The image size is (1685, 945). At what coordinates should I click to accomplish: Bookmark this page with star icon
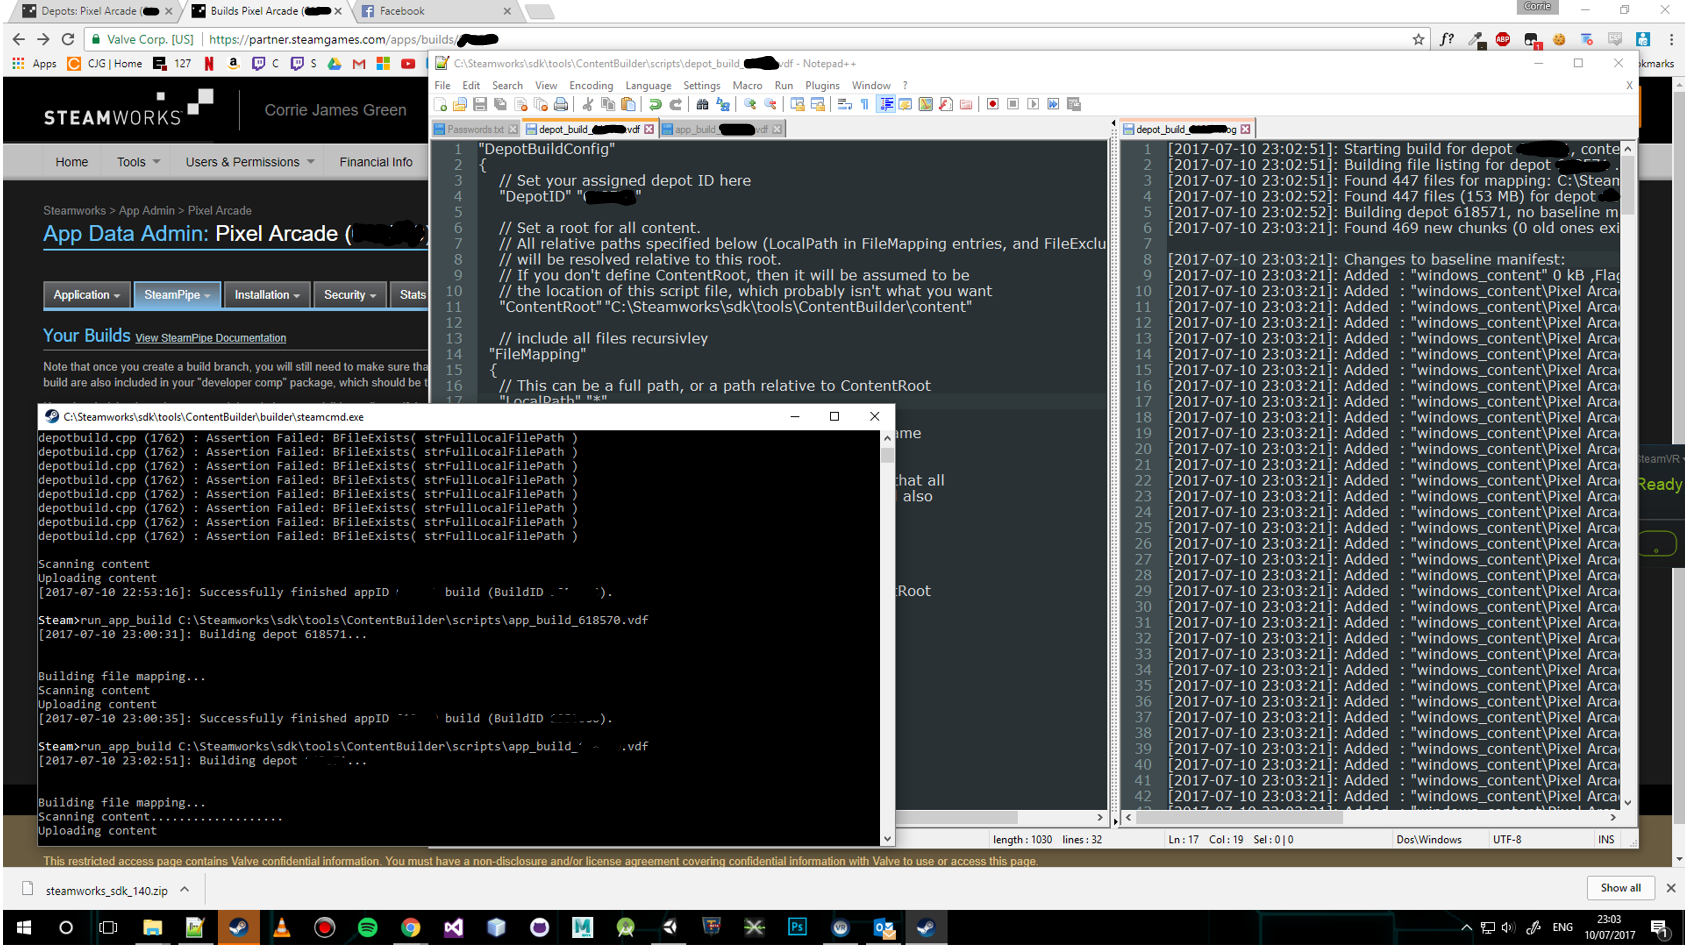(1418, 39)
